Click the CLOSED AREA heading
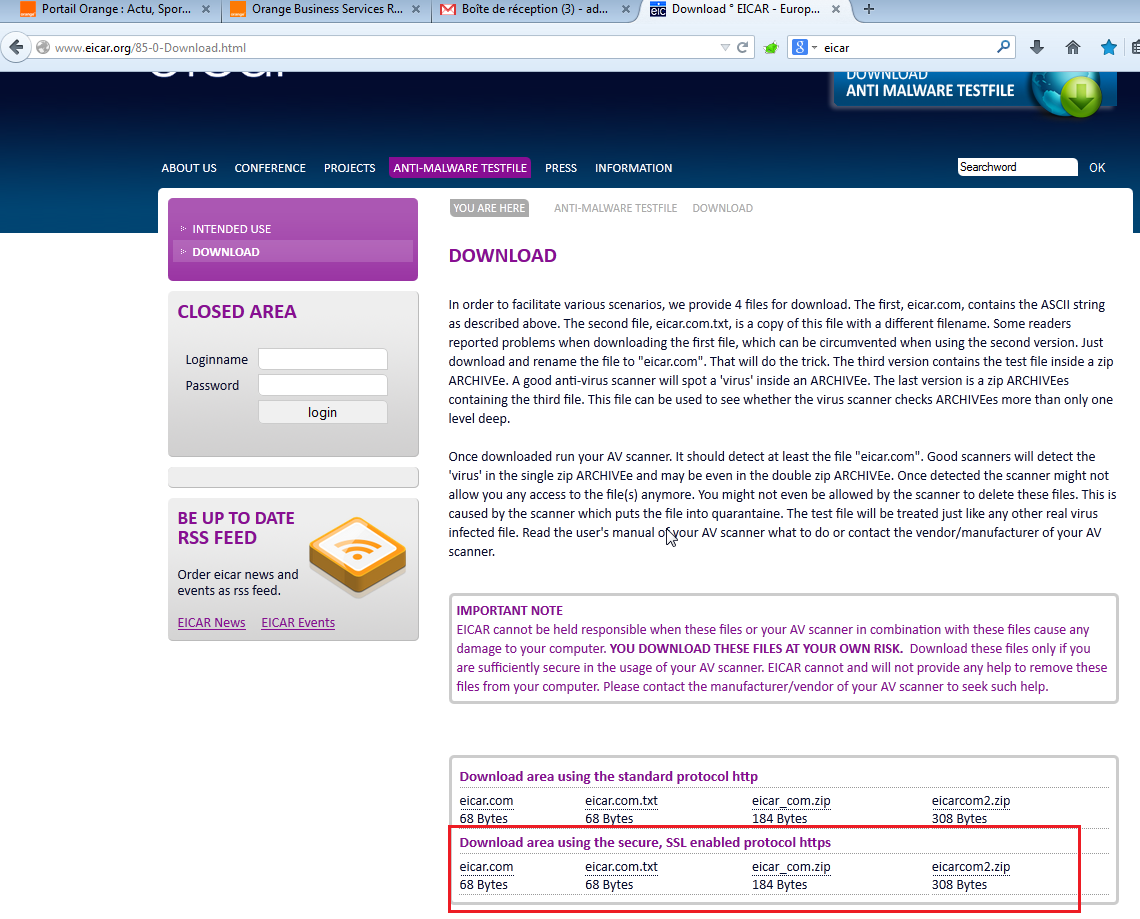Viewport: 1140px width, 919px height. 237,312
